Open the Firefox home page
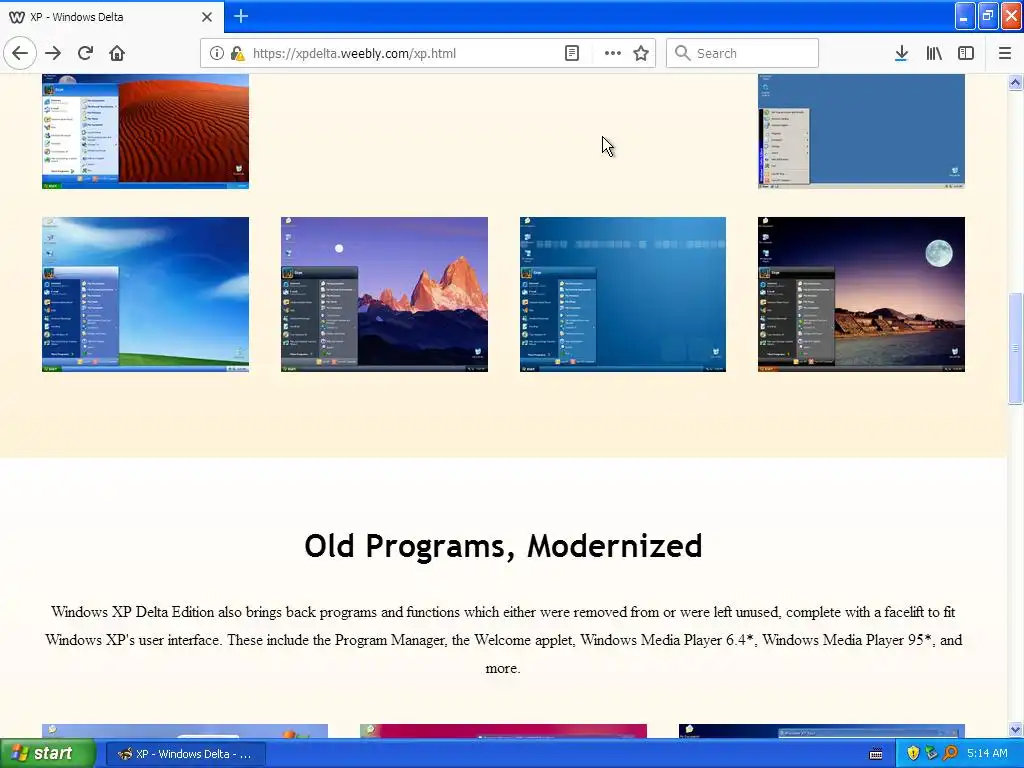The height and width of the screenshot is (768, 1024). tap(117, 54)
